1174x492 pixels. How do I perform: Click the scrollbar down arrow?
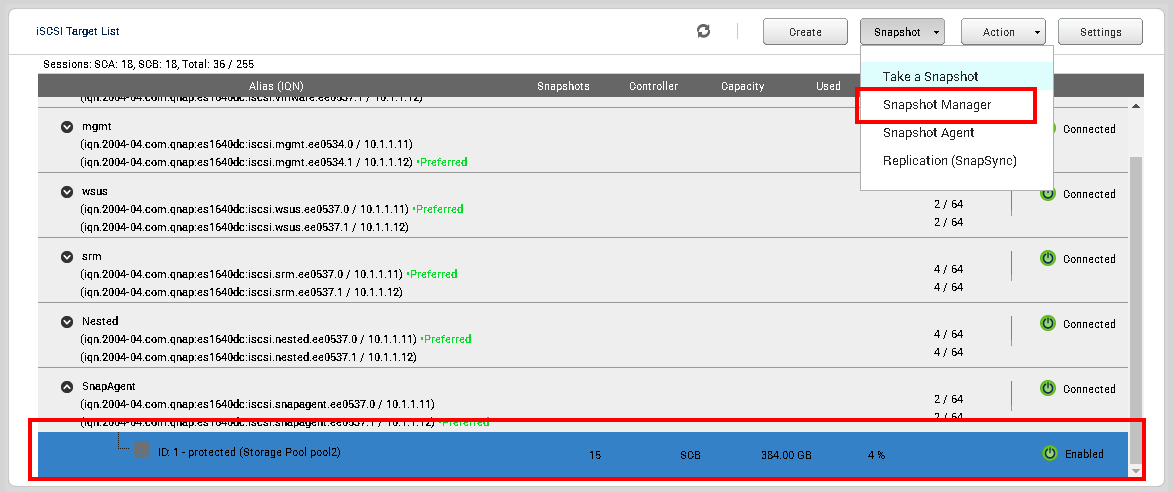coord(1135,470)
